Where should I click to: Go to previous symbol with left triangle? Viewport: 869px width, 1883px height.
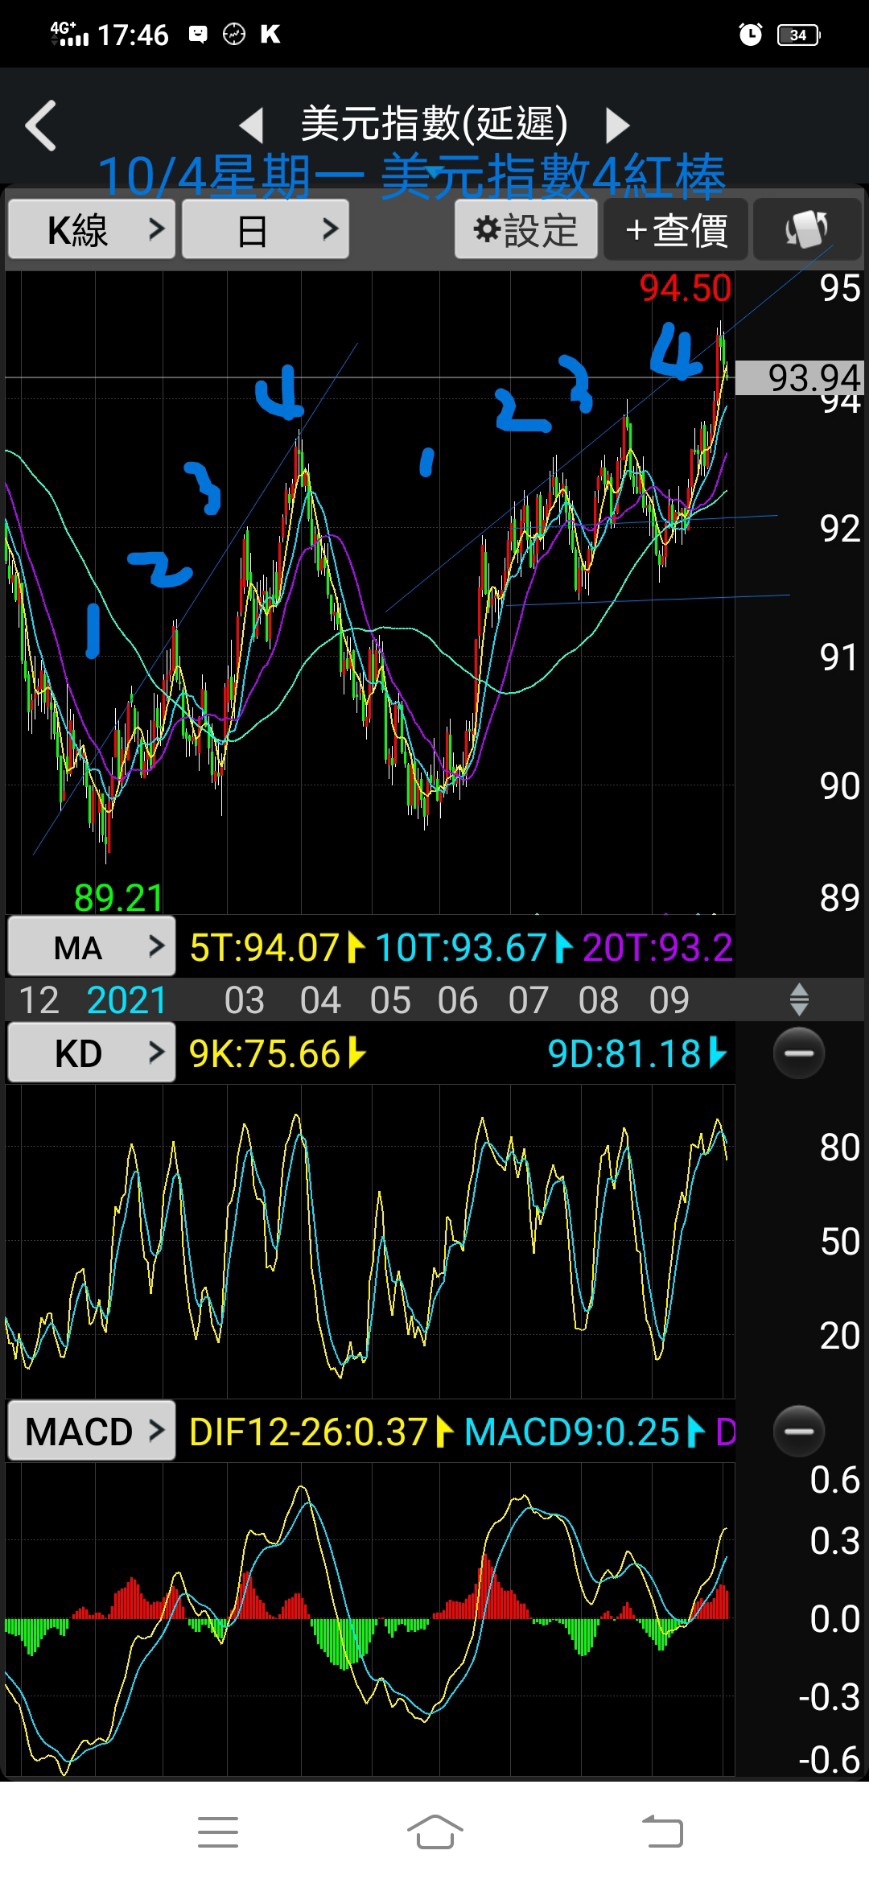click(251, 126)
